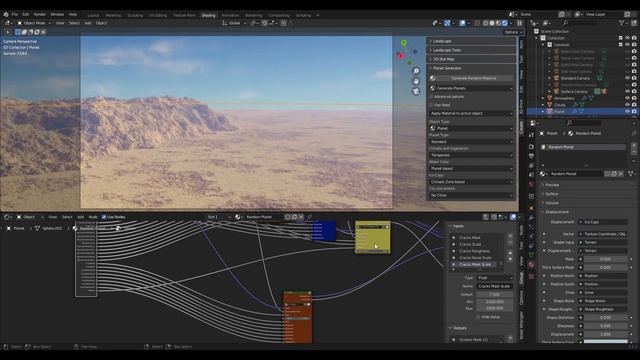Open the Window menu
Screen dimensions: 640x360
[57, 14]
